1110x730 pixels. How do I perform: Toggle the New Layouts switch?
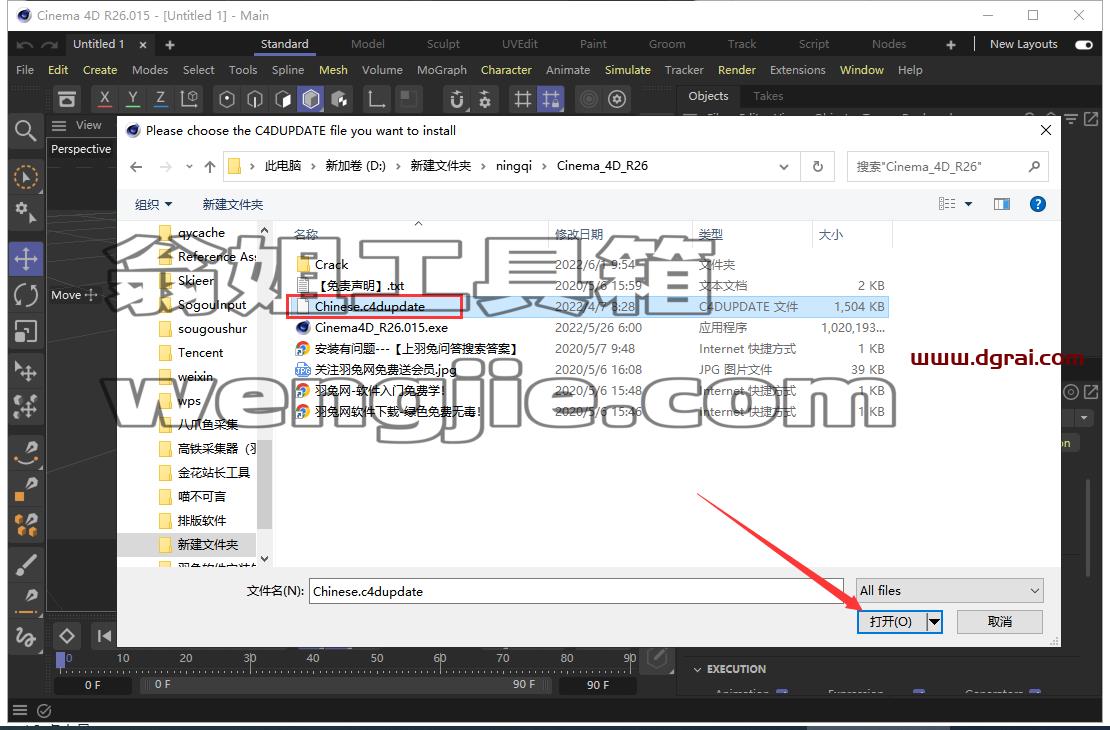coord(1084,44)
